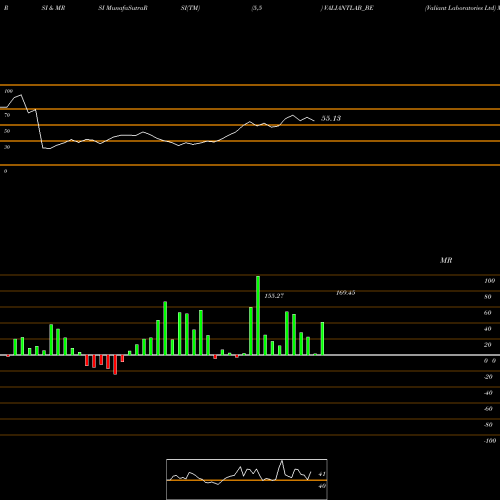
Task: Click the -60 label on the MR axis
Action: (488, 409)
